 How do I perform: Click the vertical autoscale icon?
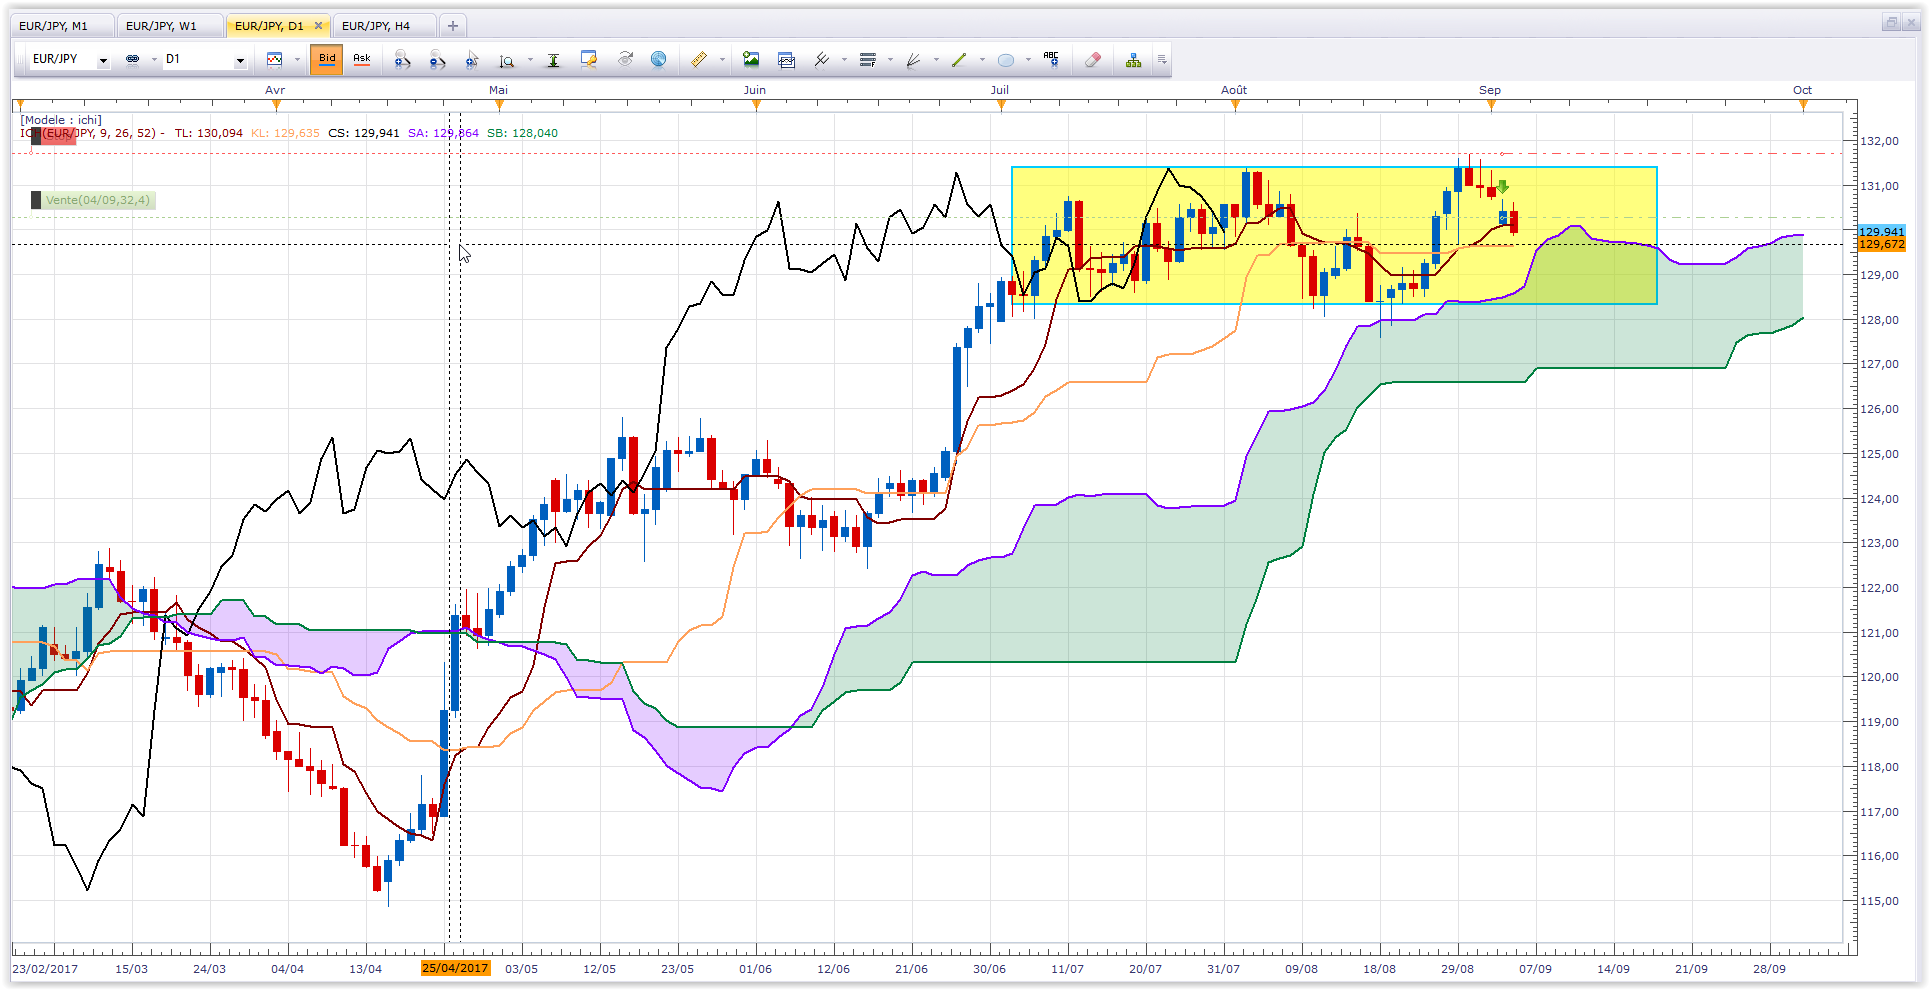tap(553, 60)
